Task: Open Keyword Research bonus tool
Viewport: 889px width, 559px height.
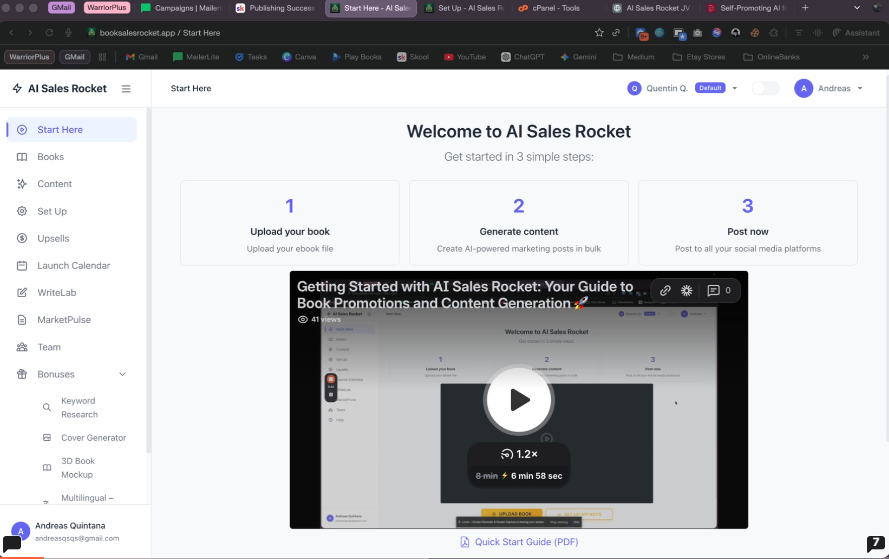Action: 79,408
